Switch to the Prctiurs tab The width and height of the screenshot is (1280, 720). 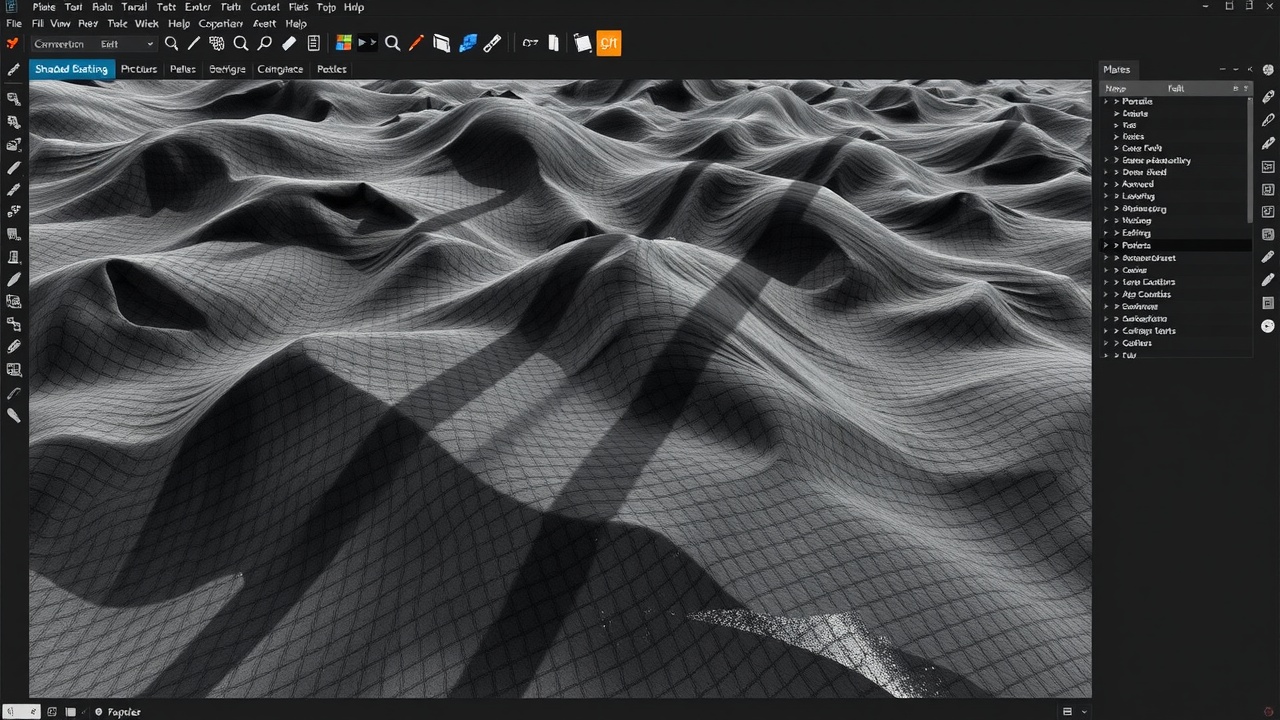tap(139, 69)
